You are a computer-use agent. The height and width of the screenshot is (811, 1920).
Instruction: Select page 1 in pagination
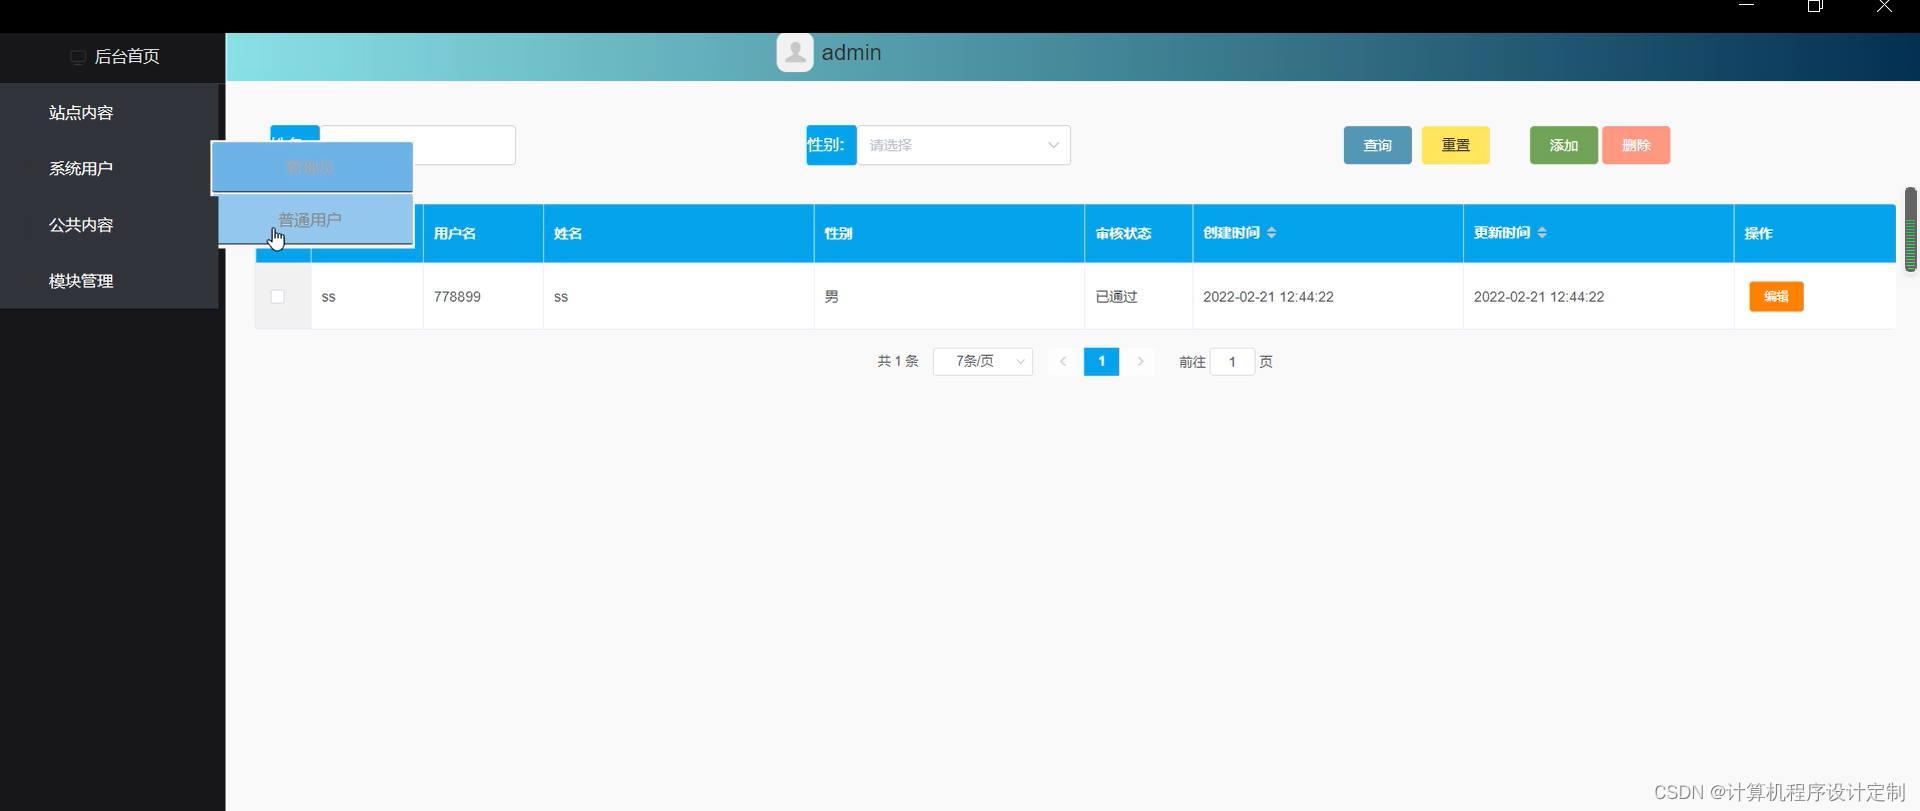1101,361
